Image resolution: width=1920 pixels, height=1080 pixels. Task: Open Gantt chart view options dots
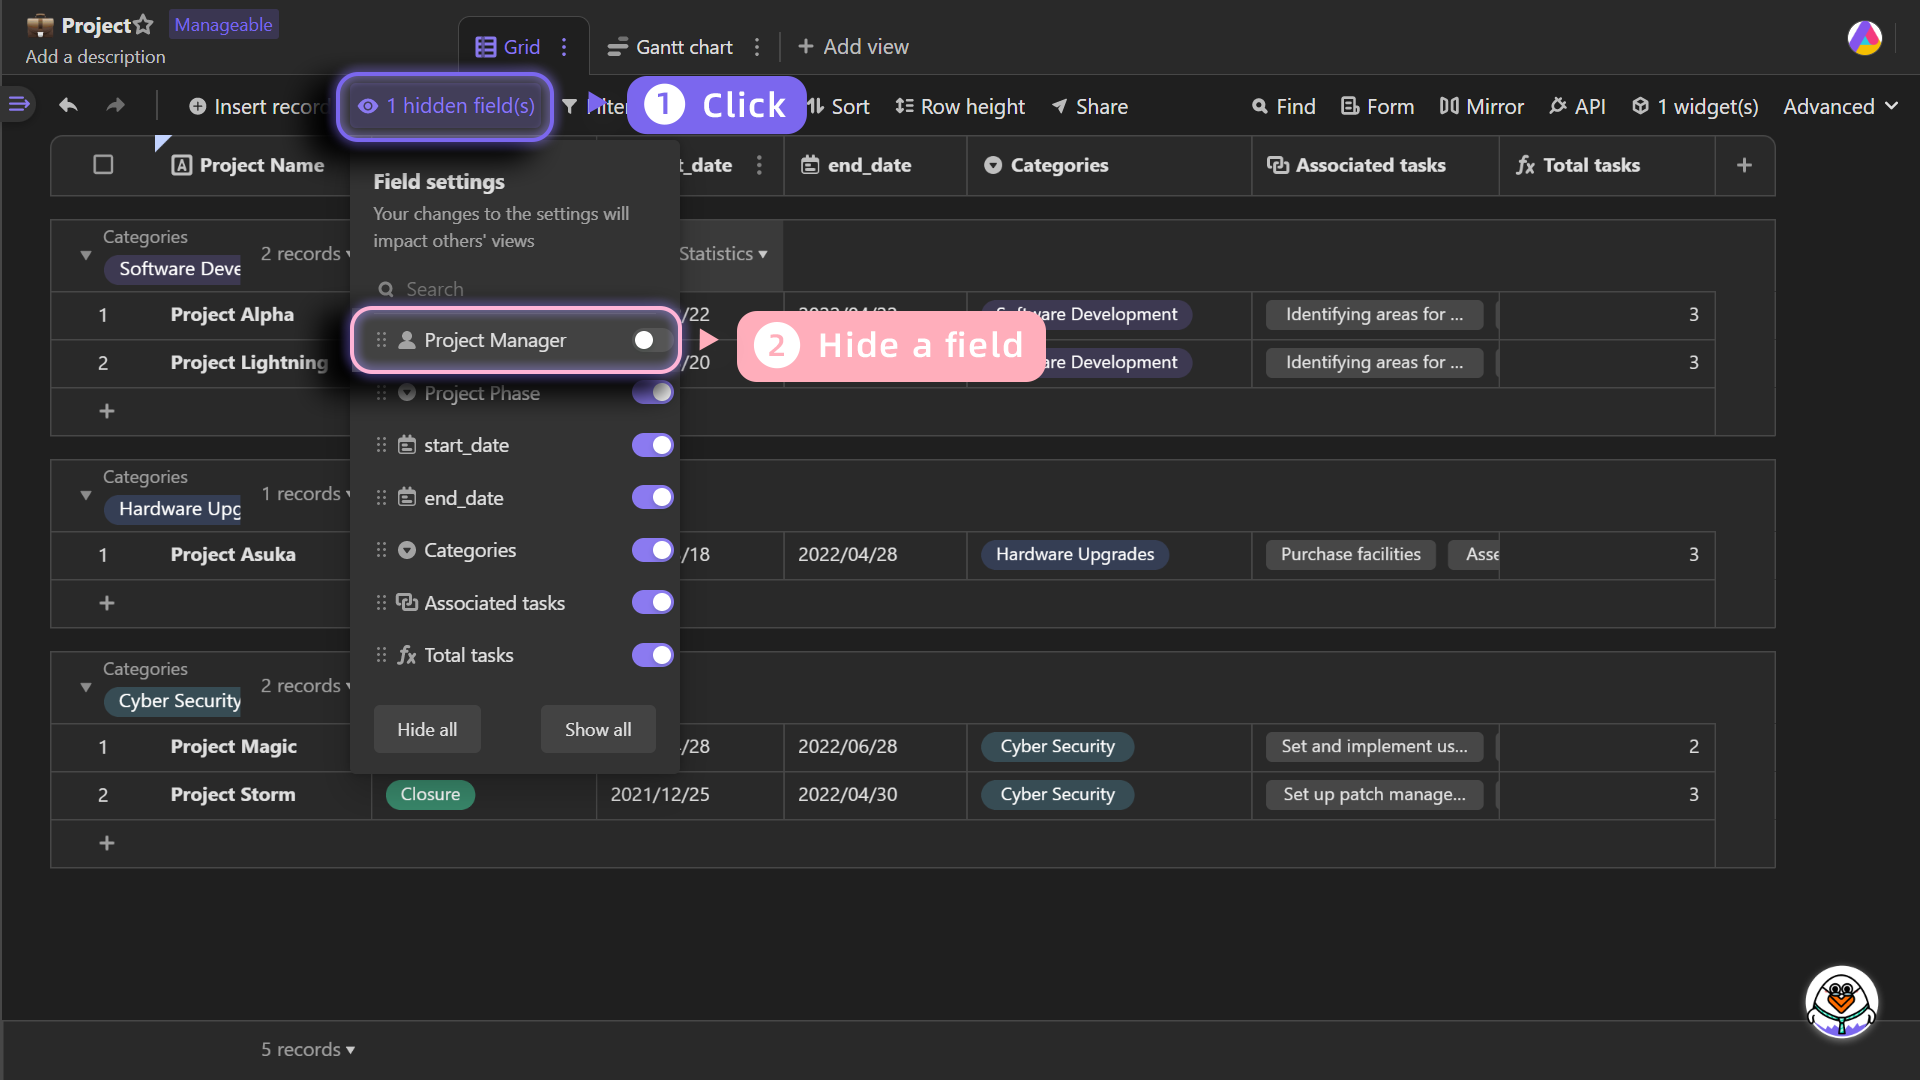pos(757,47)
